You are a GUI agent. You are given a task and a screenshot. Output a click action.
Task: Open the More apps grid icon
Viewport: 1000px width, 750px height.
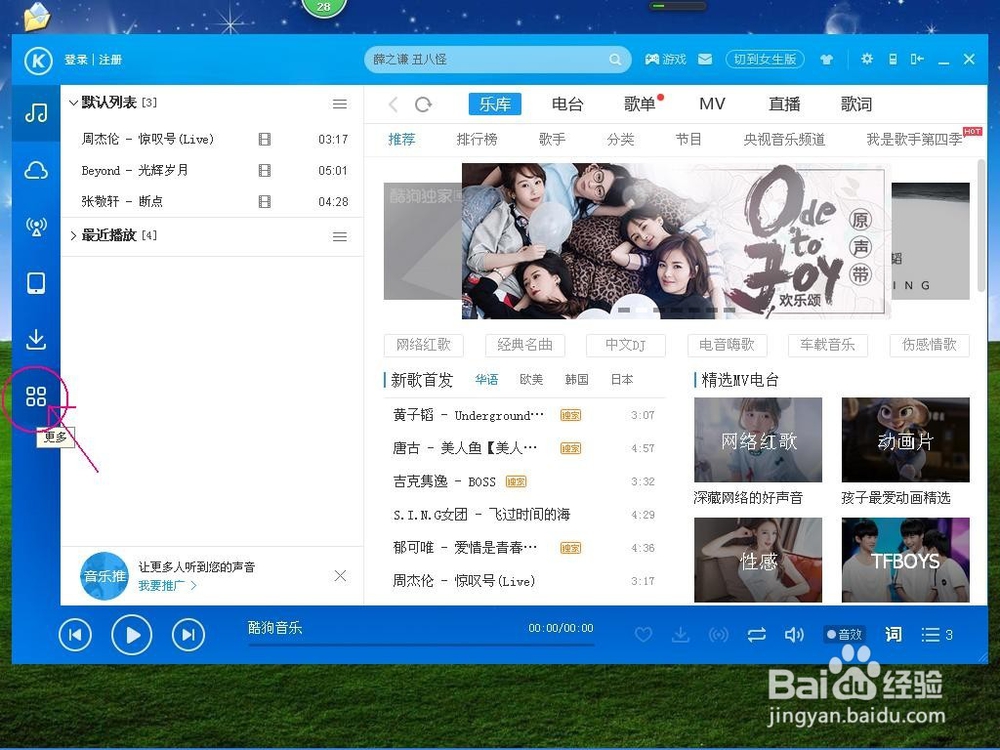point(36,396)
